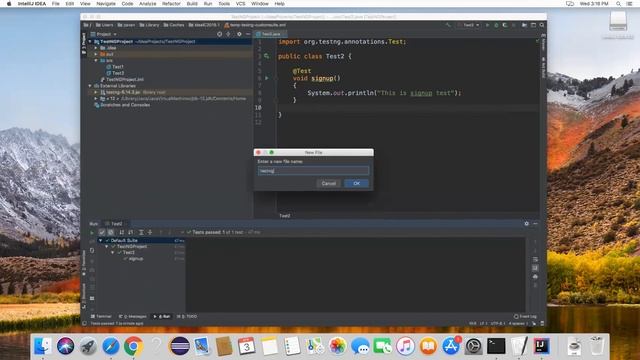Expand the .idea folder
This screenshot has width=640, height=360.
96,48
